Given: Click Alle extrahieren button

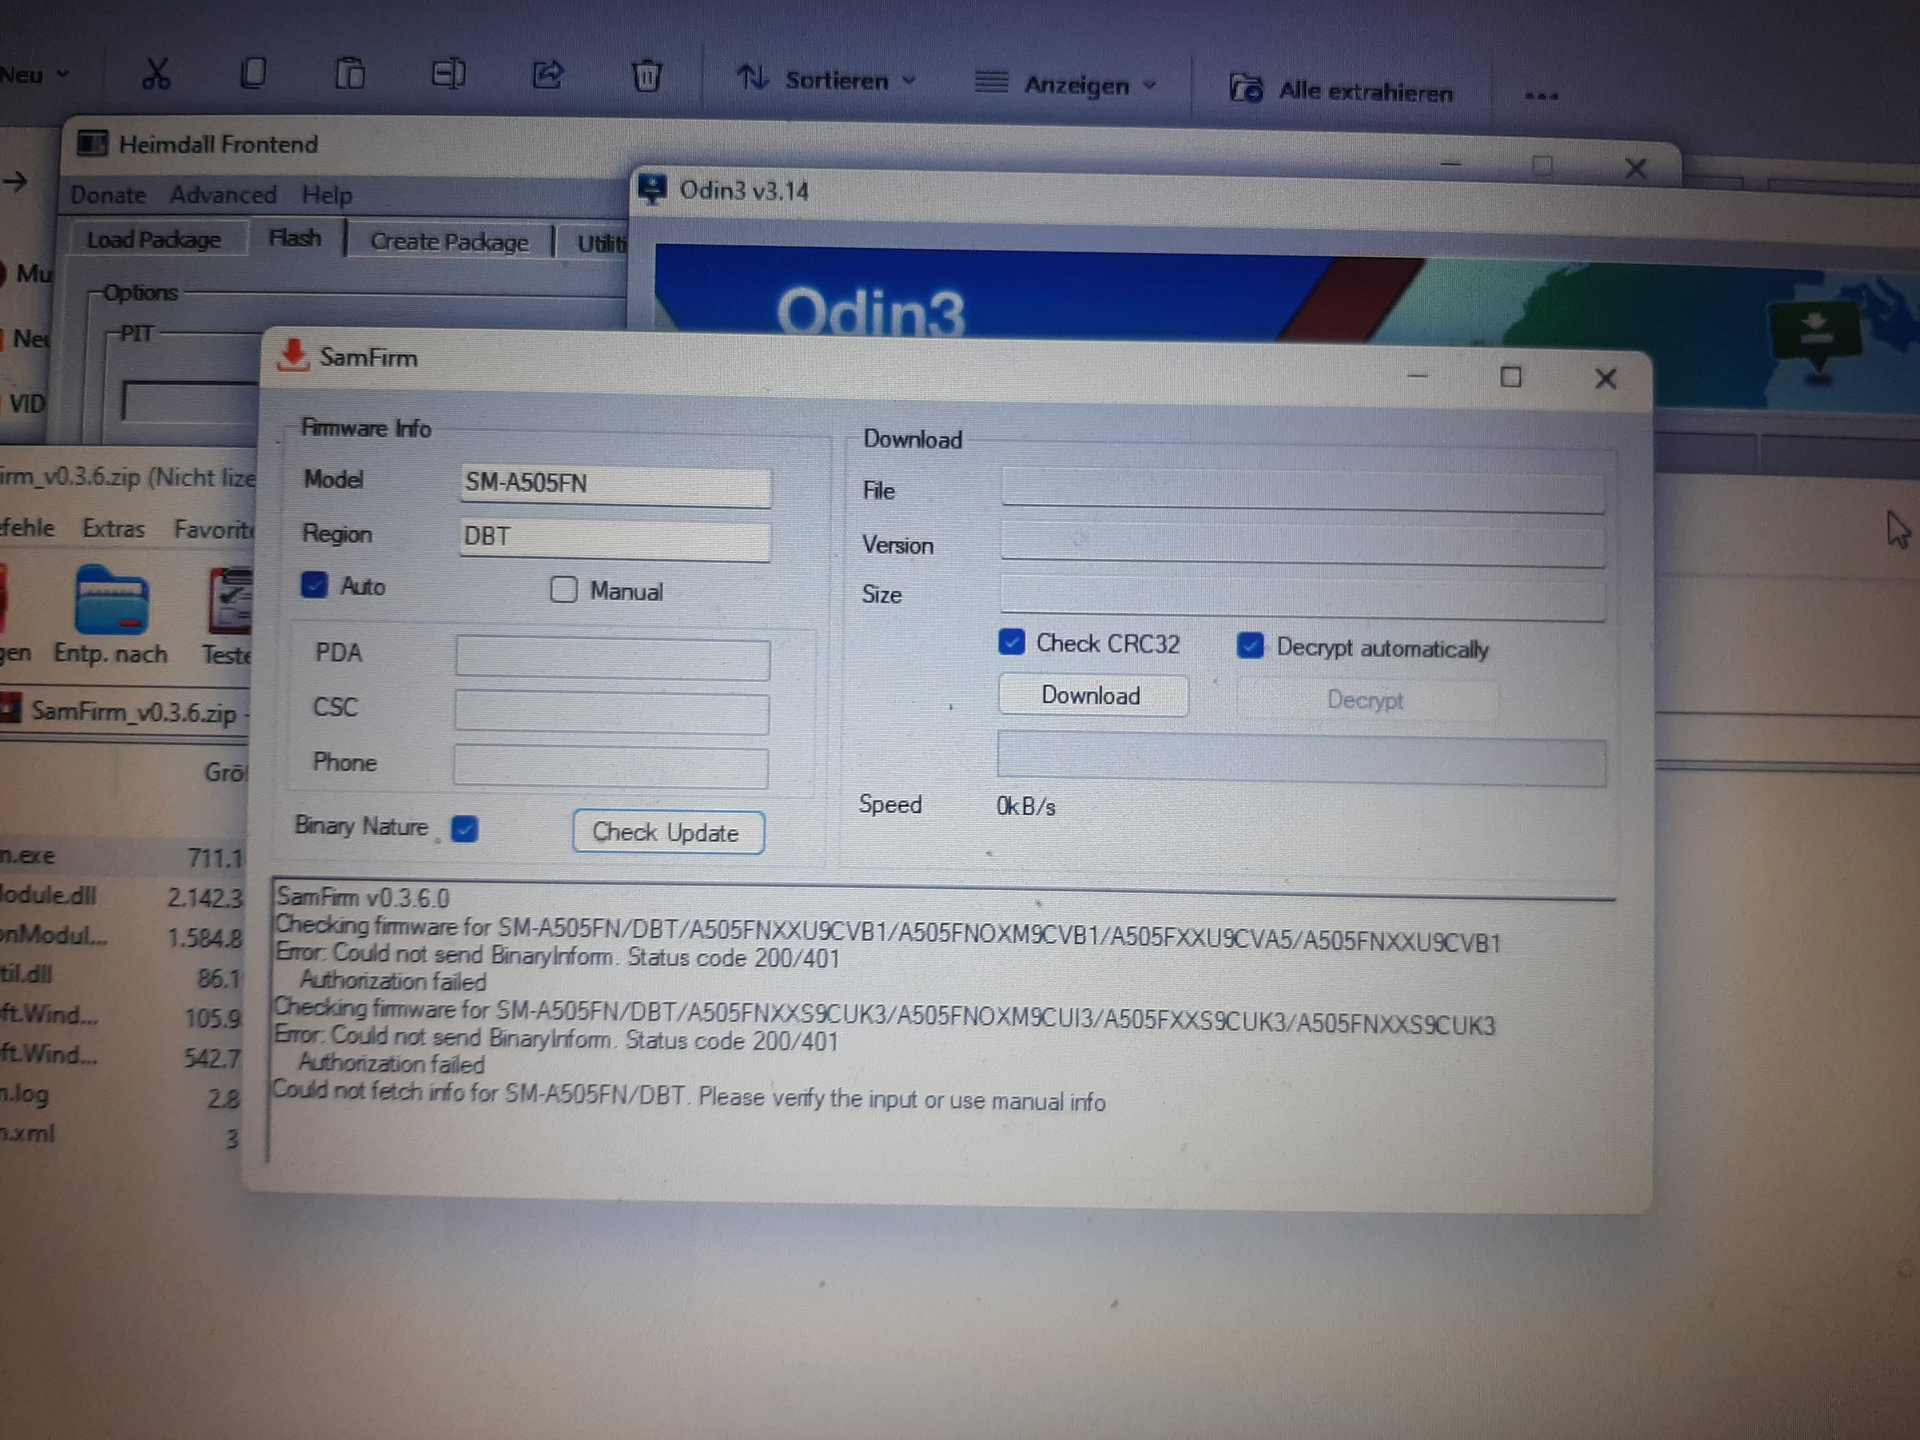Looking at the screenshot, I should click(1341, 90).
